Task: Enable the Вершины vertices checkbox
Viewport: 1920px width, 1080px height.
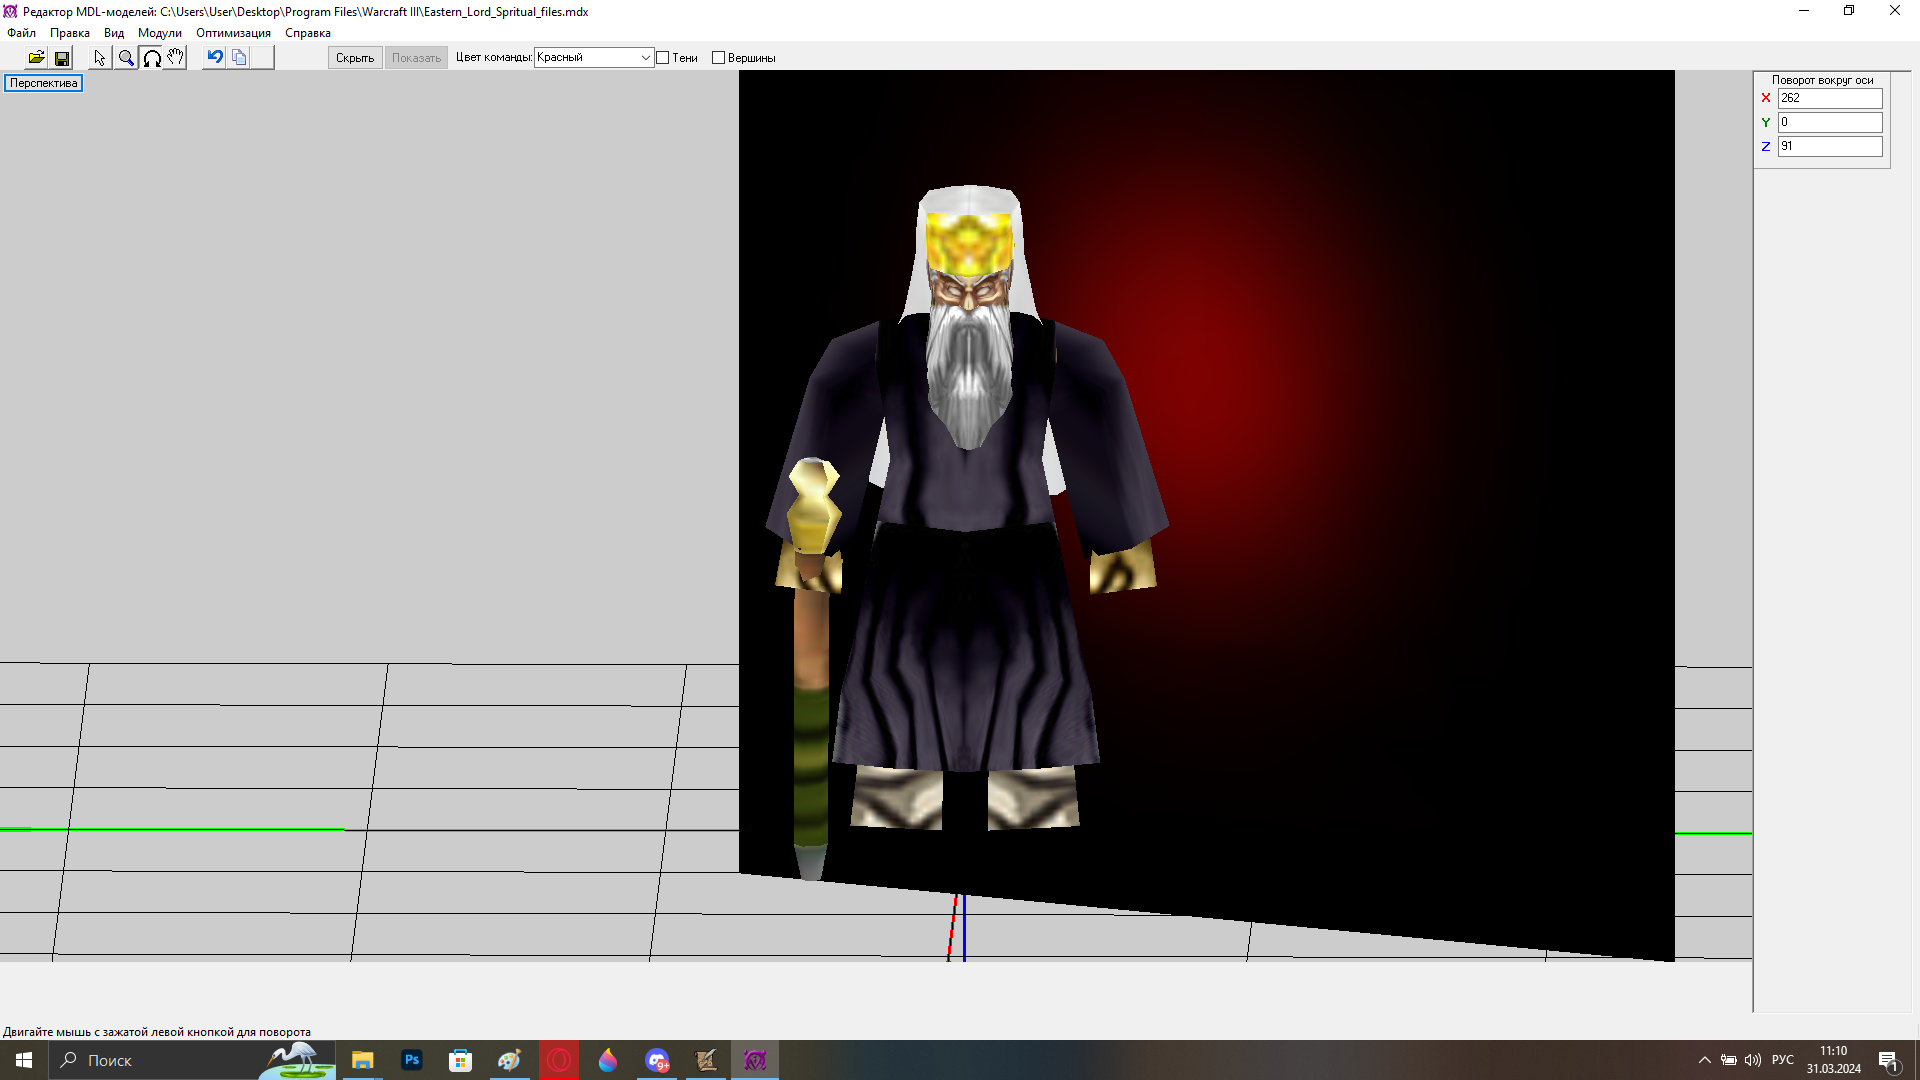Action: [718, 58]
